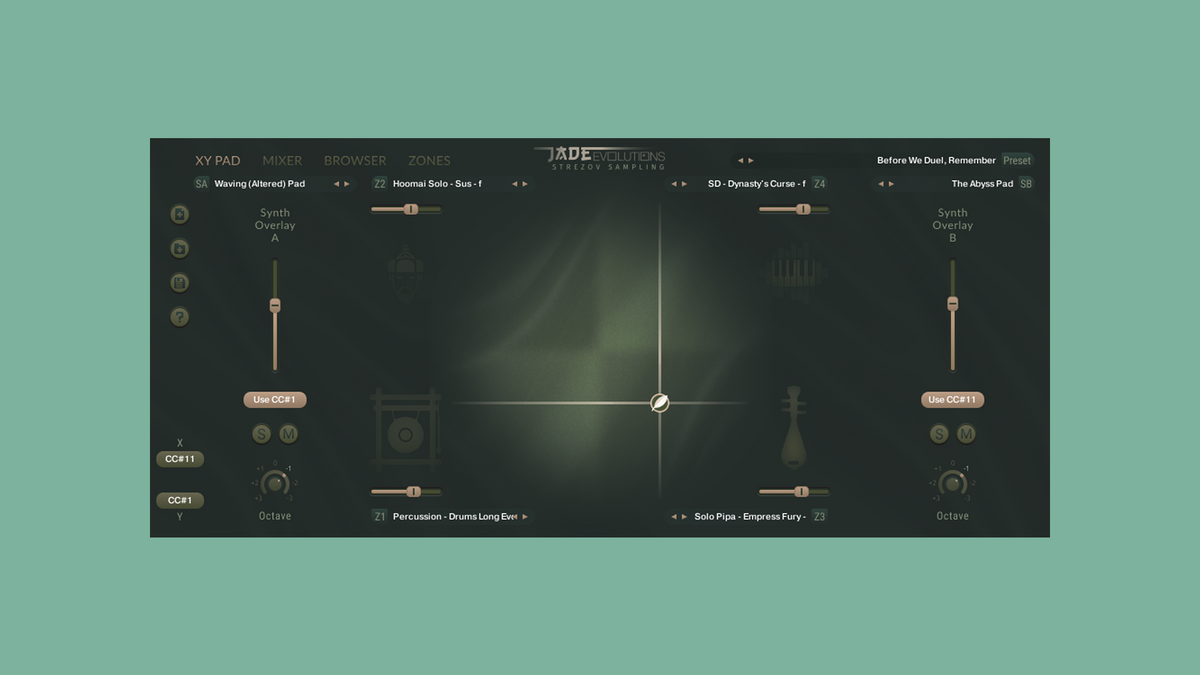This screenshot has width=1200, height=675.
Task: Click the SB synth badge
Action: click(1026, 184)
